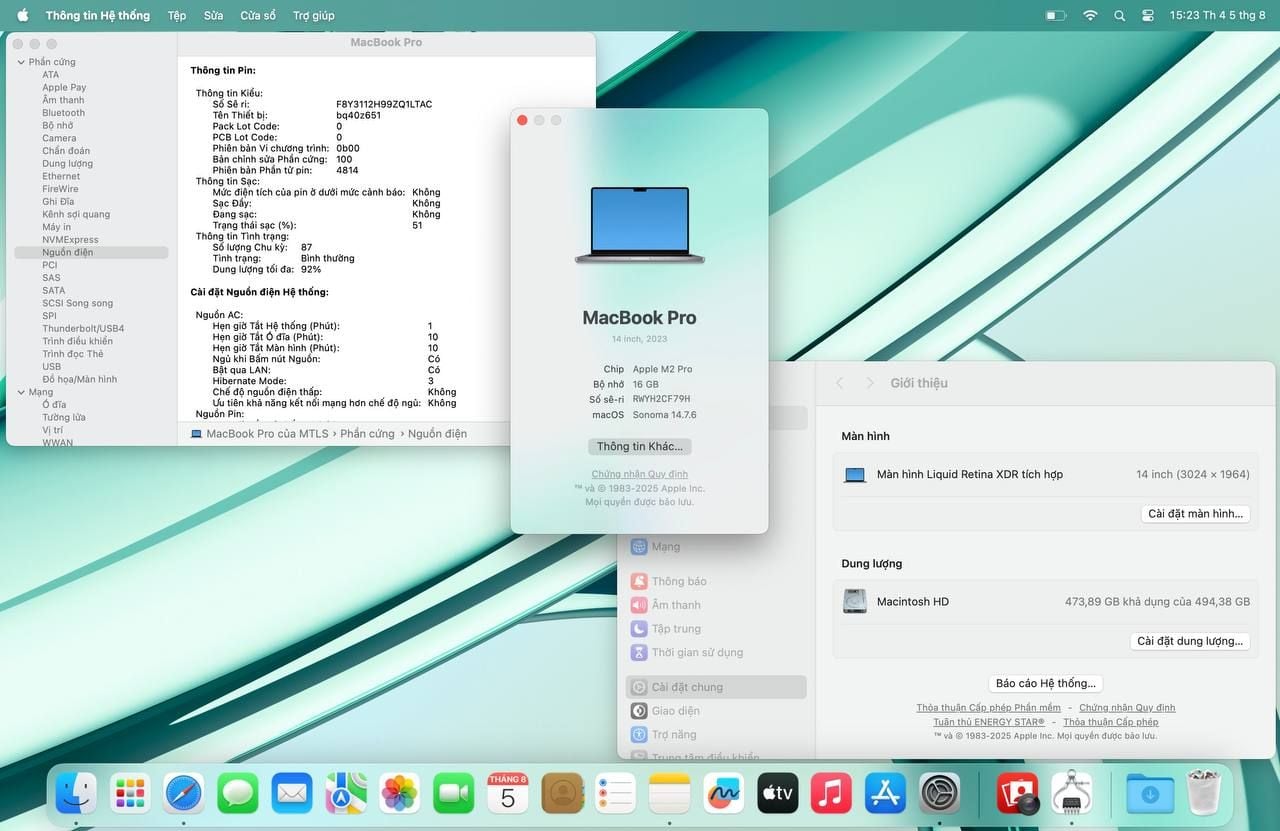Open Chứng nhận Quy định link in System Settings
This screenshot has width=1280, height=831.
coord(1127,708)
